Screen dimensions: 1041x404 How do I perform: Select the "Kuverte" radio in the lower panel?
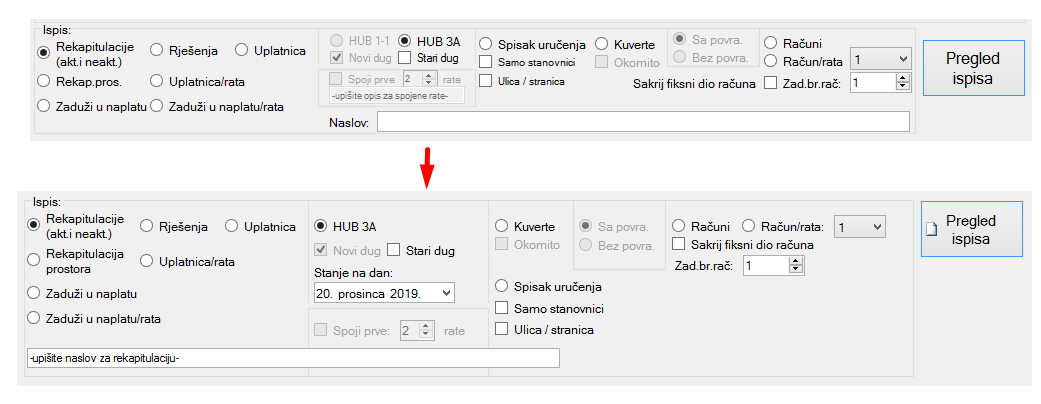point(503,226)
